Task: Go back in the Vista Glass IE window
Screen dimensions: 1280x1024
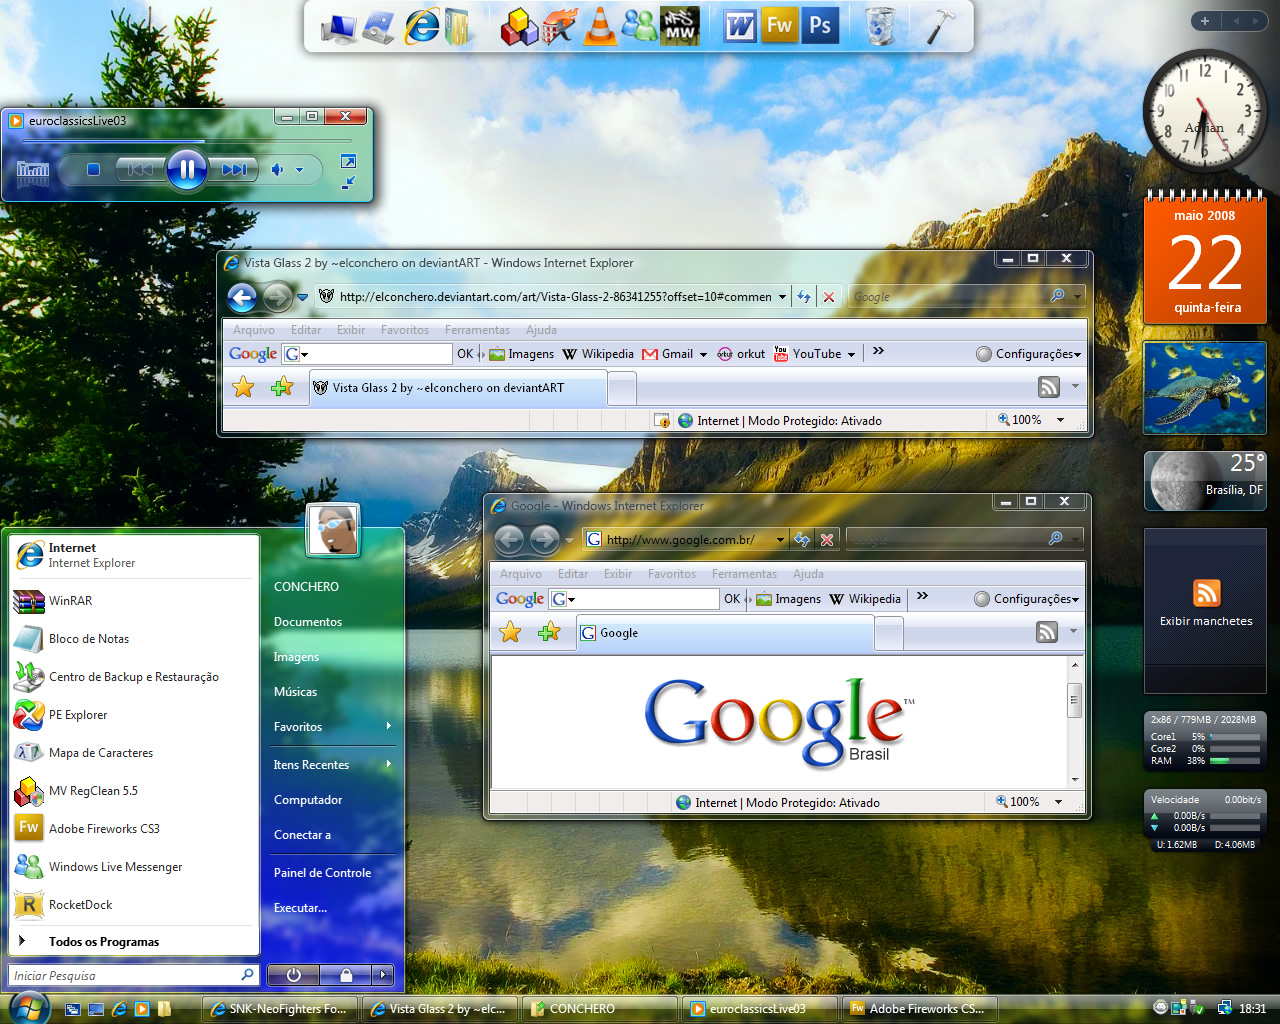Action: coord(242,297)
